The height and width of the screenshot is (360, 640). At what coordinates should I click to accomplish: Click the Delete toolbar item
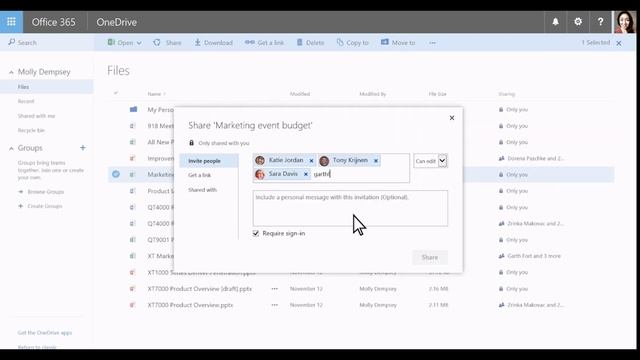coord(310,42)
